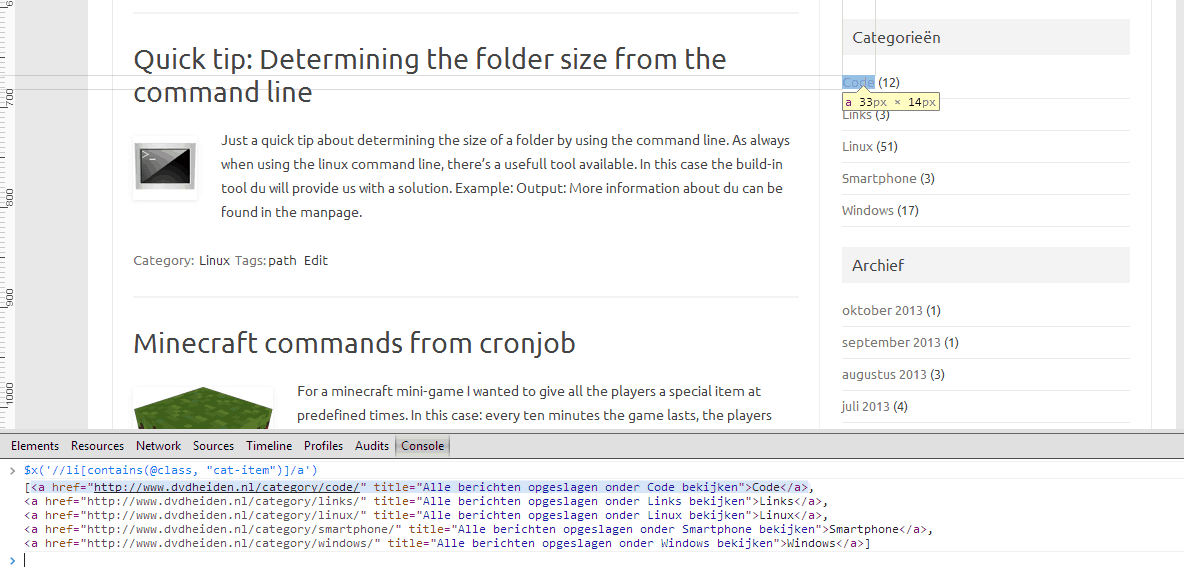Select the Console tab

point(422,446)
